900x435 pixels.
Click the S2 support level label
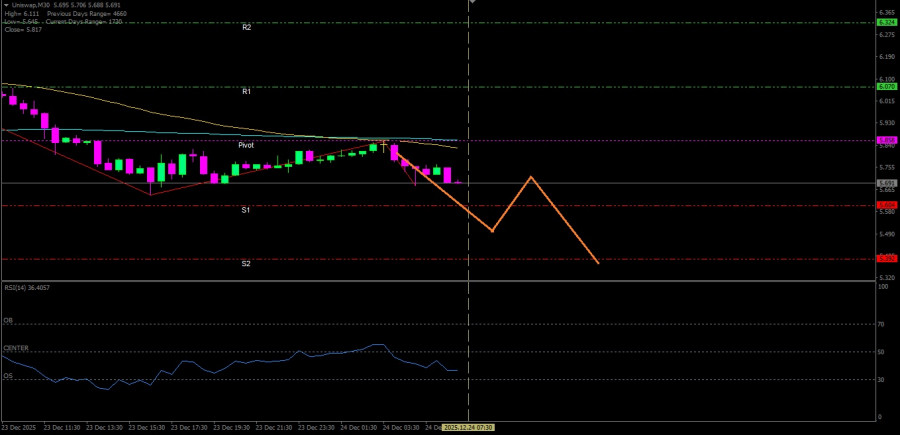[246, 264]
